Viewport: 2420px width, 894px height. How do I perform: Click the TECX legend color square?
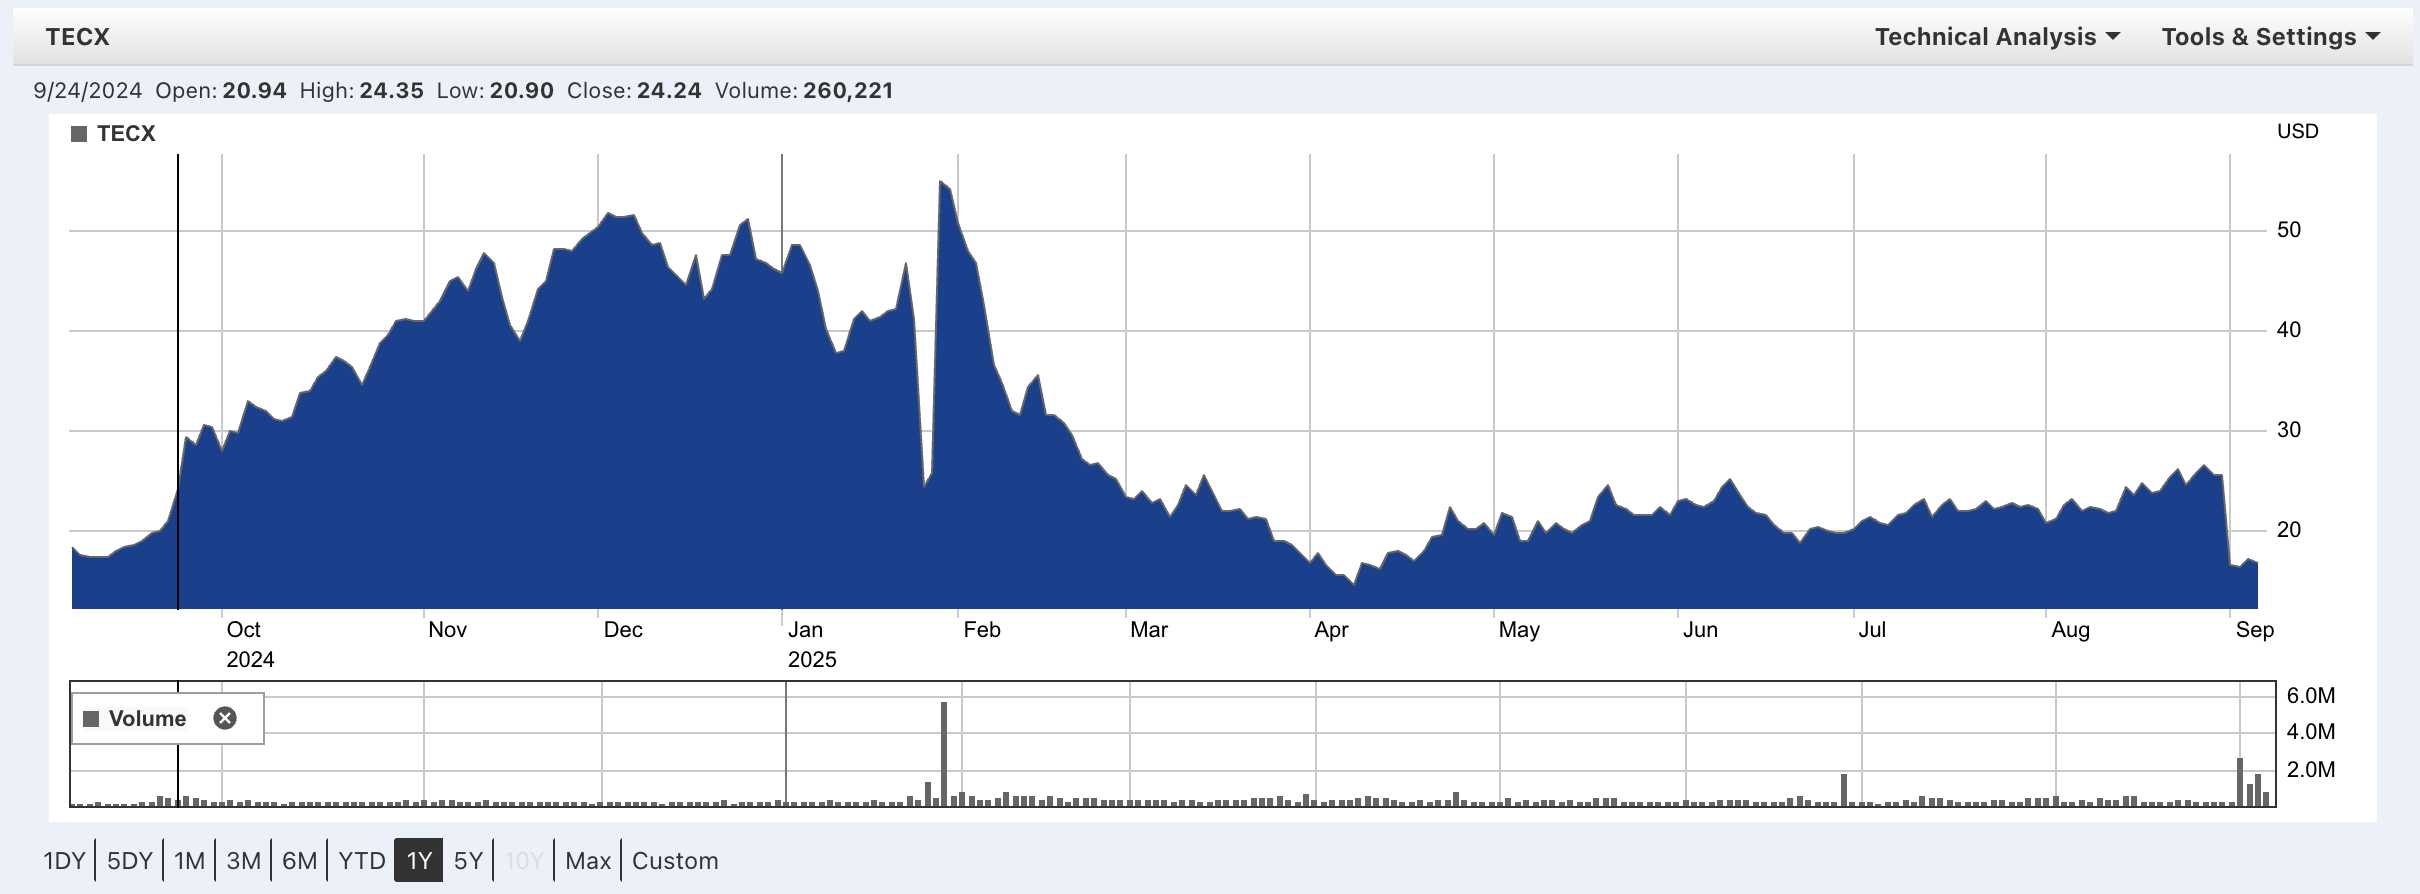[79, 134]
